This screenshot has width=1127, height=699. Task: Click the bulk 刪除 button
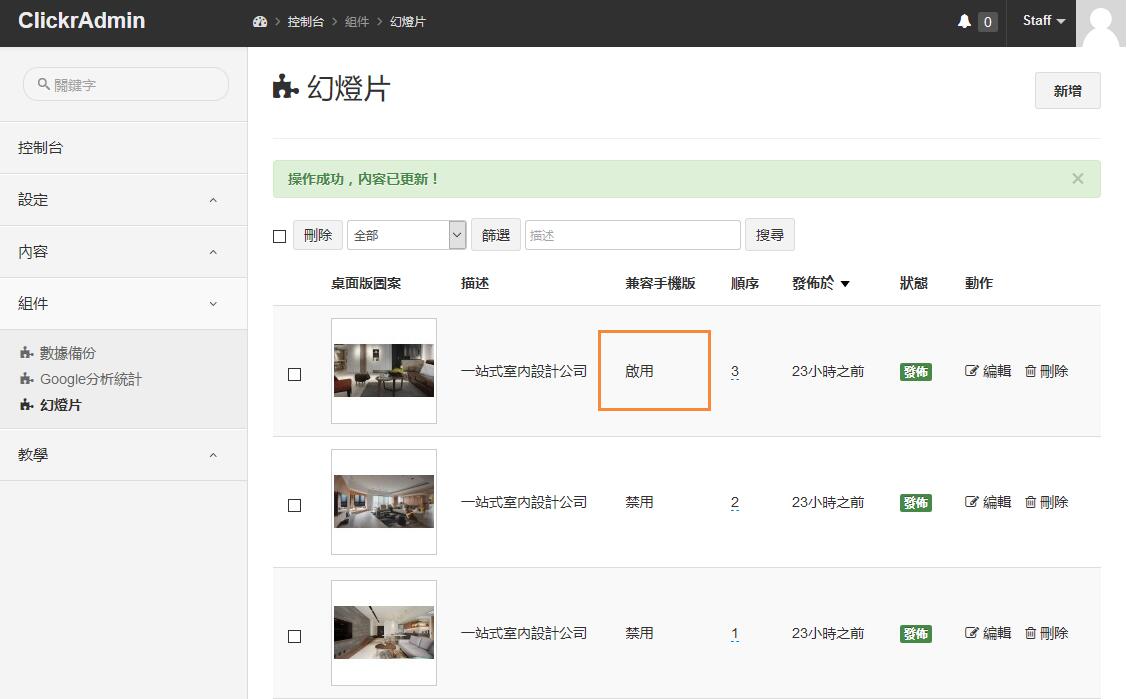[x=318, y=235]
